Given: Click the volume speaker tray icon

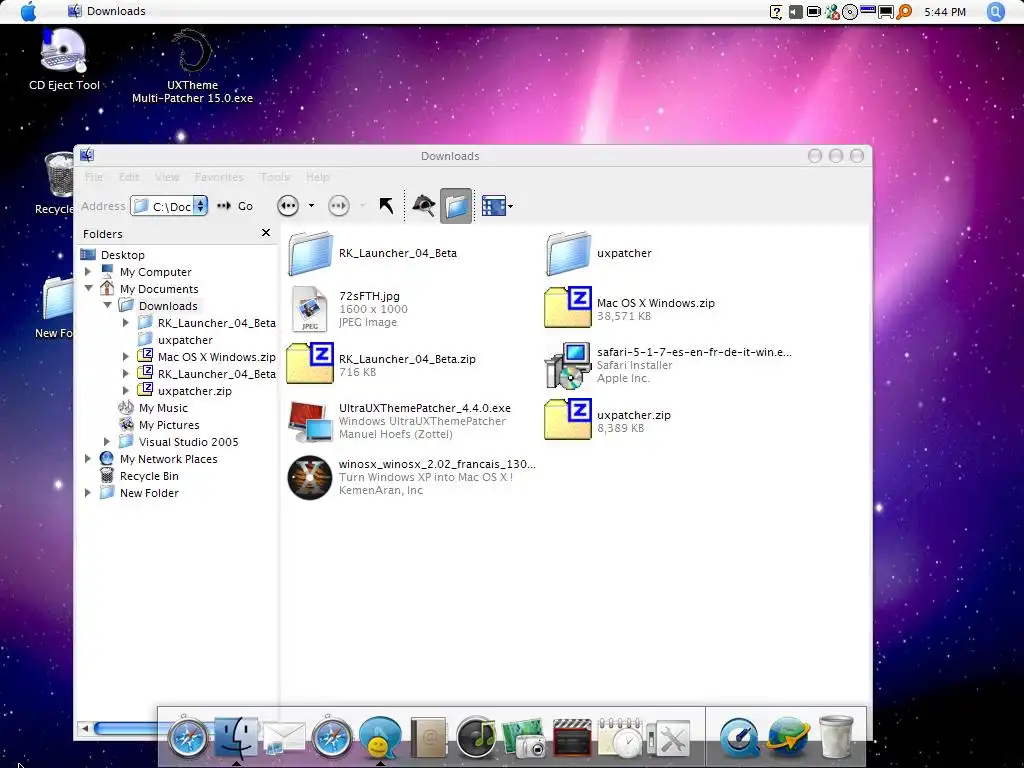Looking at the screenshot, I should point(795,12).
